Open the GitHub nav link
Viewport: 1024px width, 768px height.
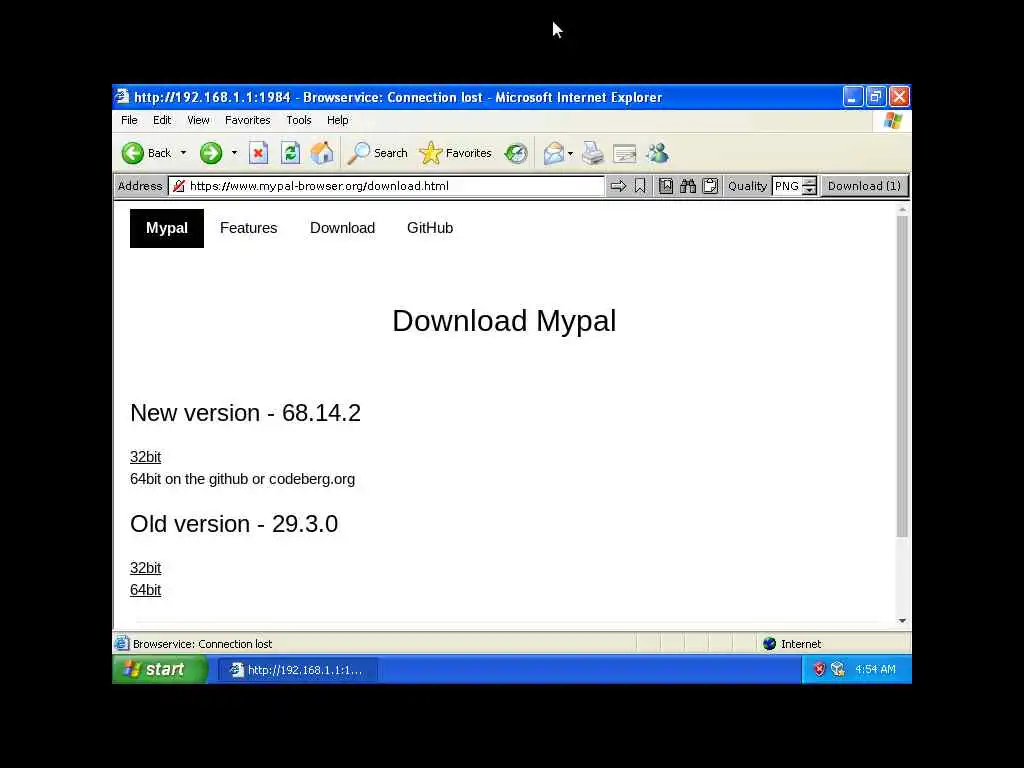point(430,228)
